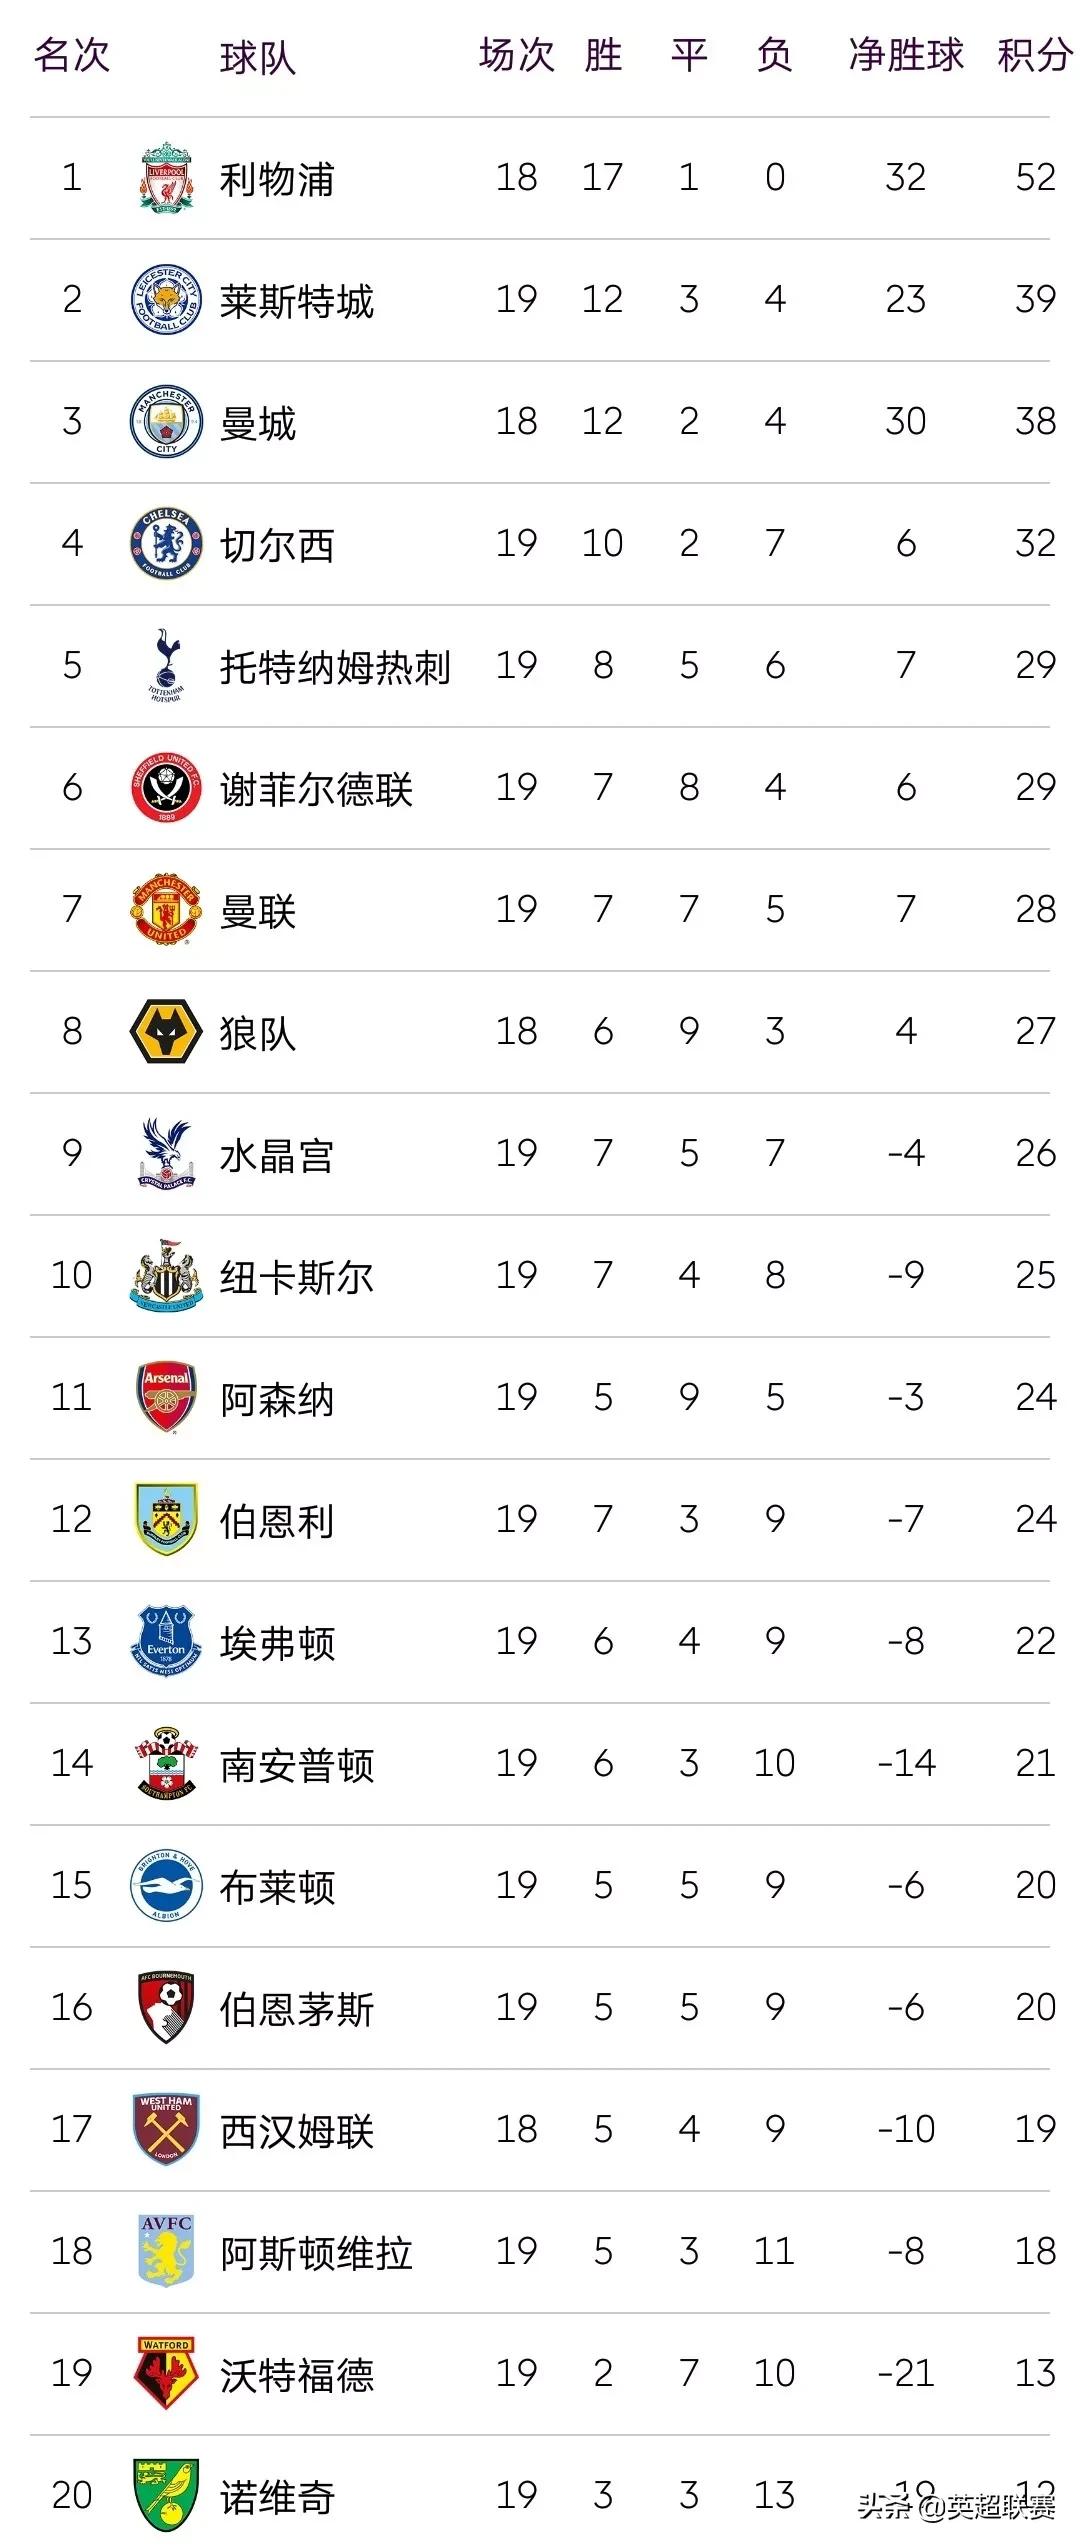The height and width of the screenshot is (2545, 1080).
Task: Select team name 阿斯顿维拉
Action: click(x=316, y=2253)
